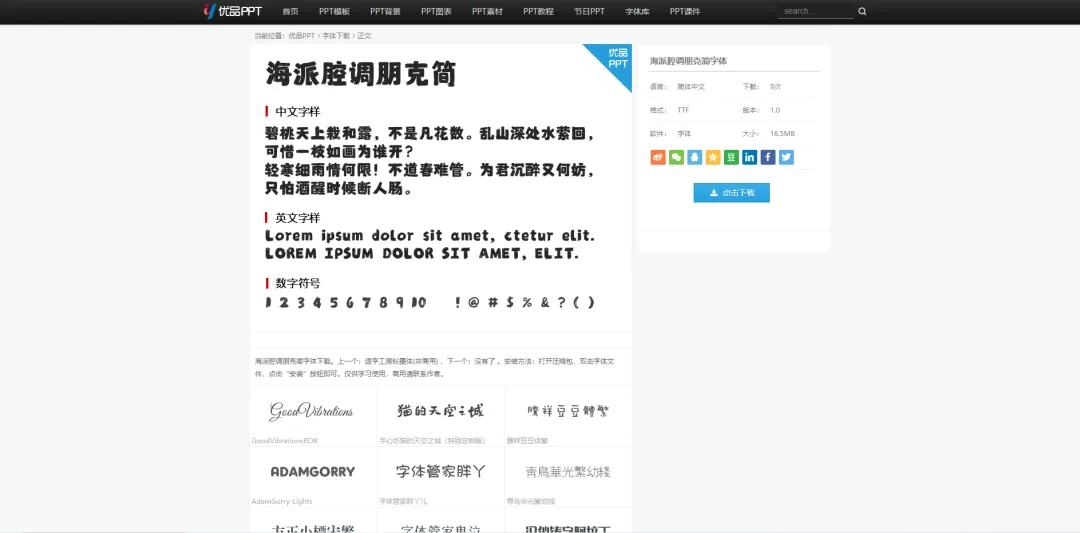This screenshot has width=1080, height=533.
Task: Open previous font link 造字工房粉墨体
Action: click(402, 361)
